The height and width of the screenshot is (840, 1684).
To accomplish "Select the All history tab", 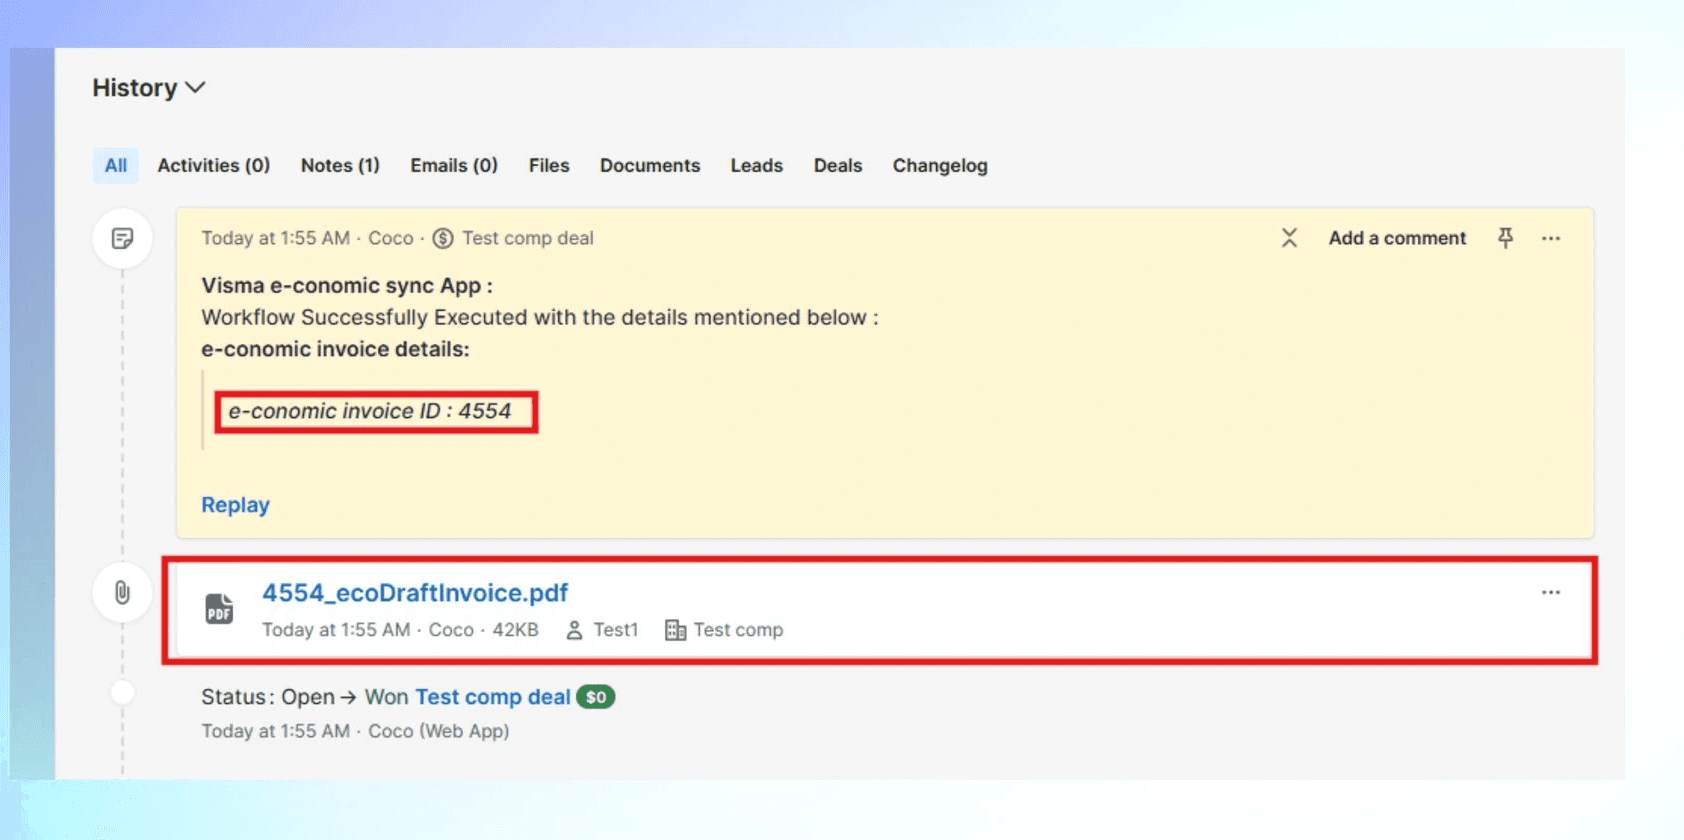I will tap(116, 166).
